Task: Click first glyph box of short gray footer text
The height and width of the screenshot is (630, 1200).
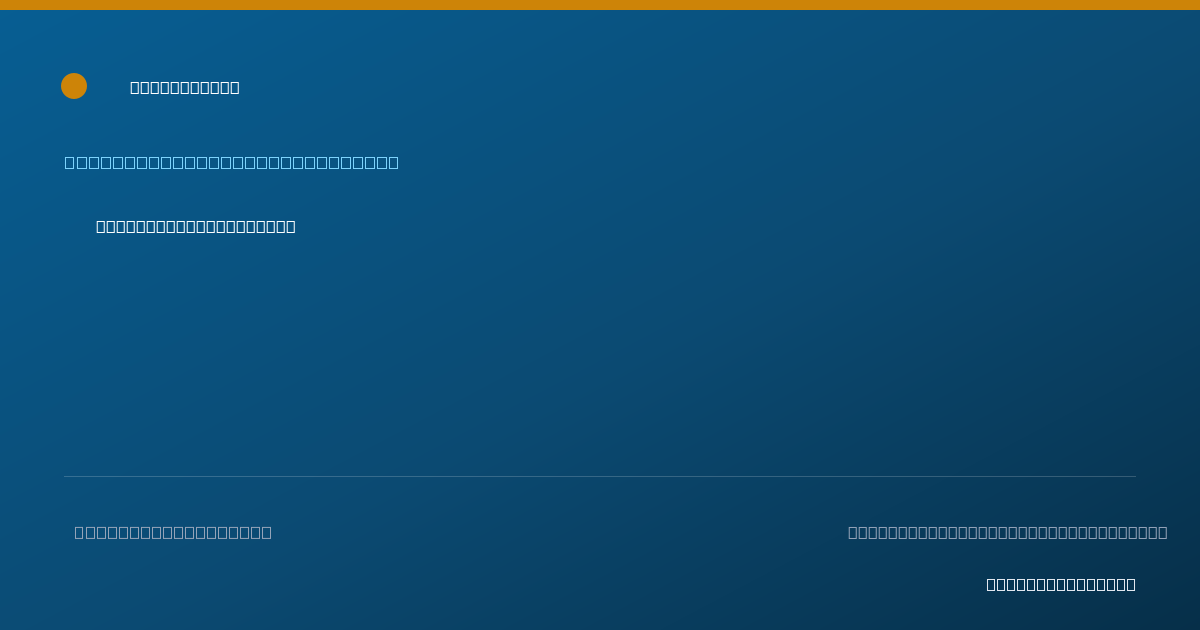Action: pos(79,532)
